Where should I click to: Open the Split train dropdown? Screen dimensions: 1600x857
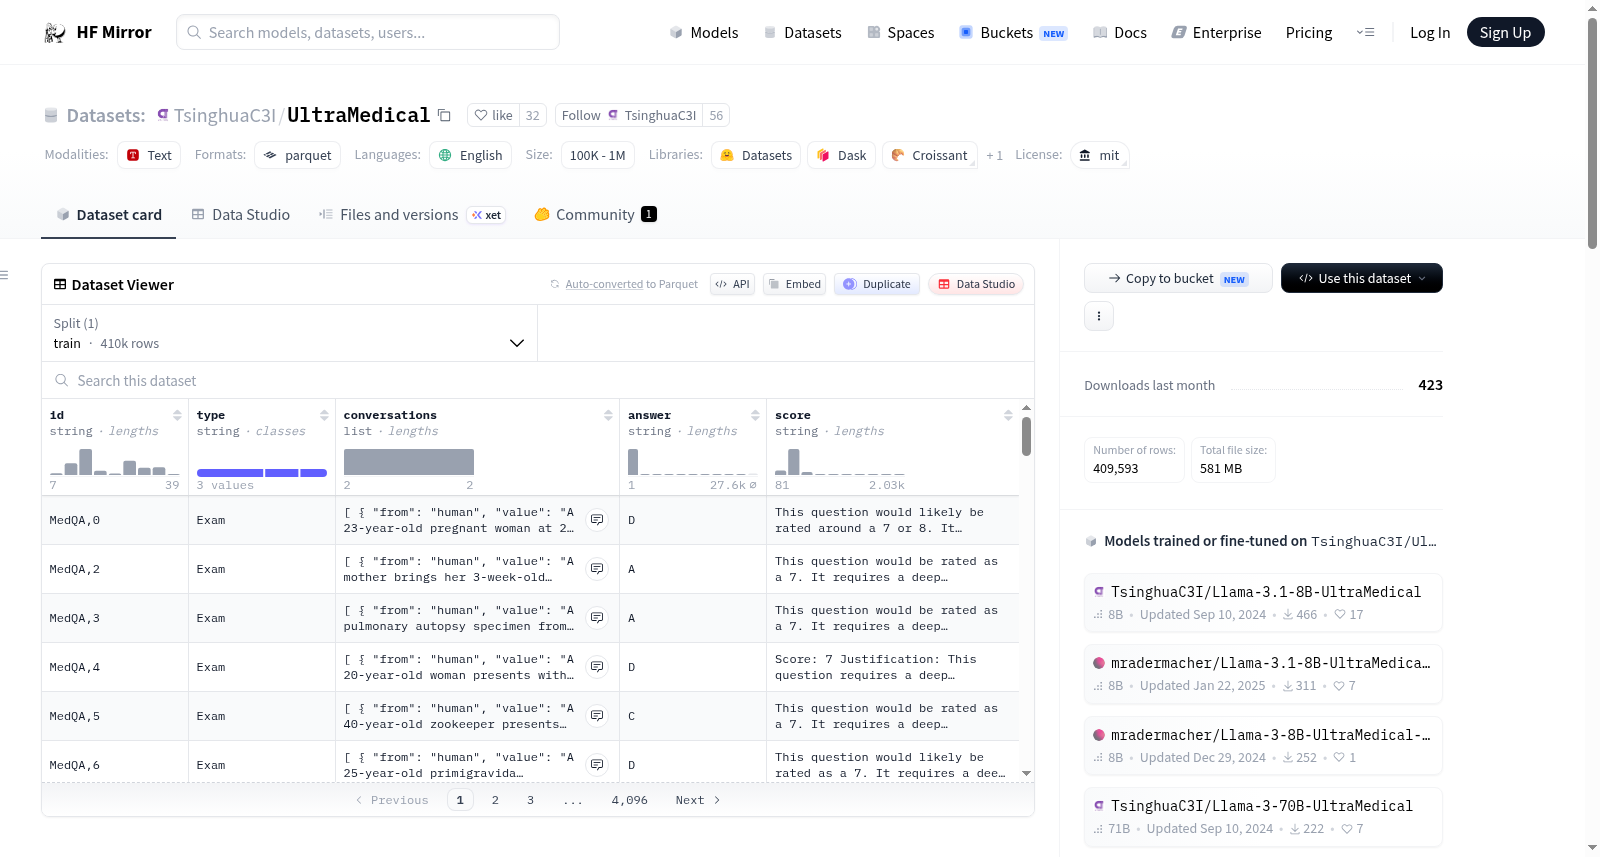pos(290,334)
